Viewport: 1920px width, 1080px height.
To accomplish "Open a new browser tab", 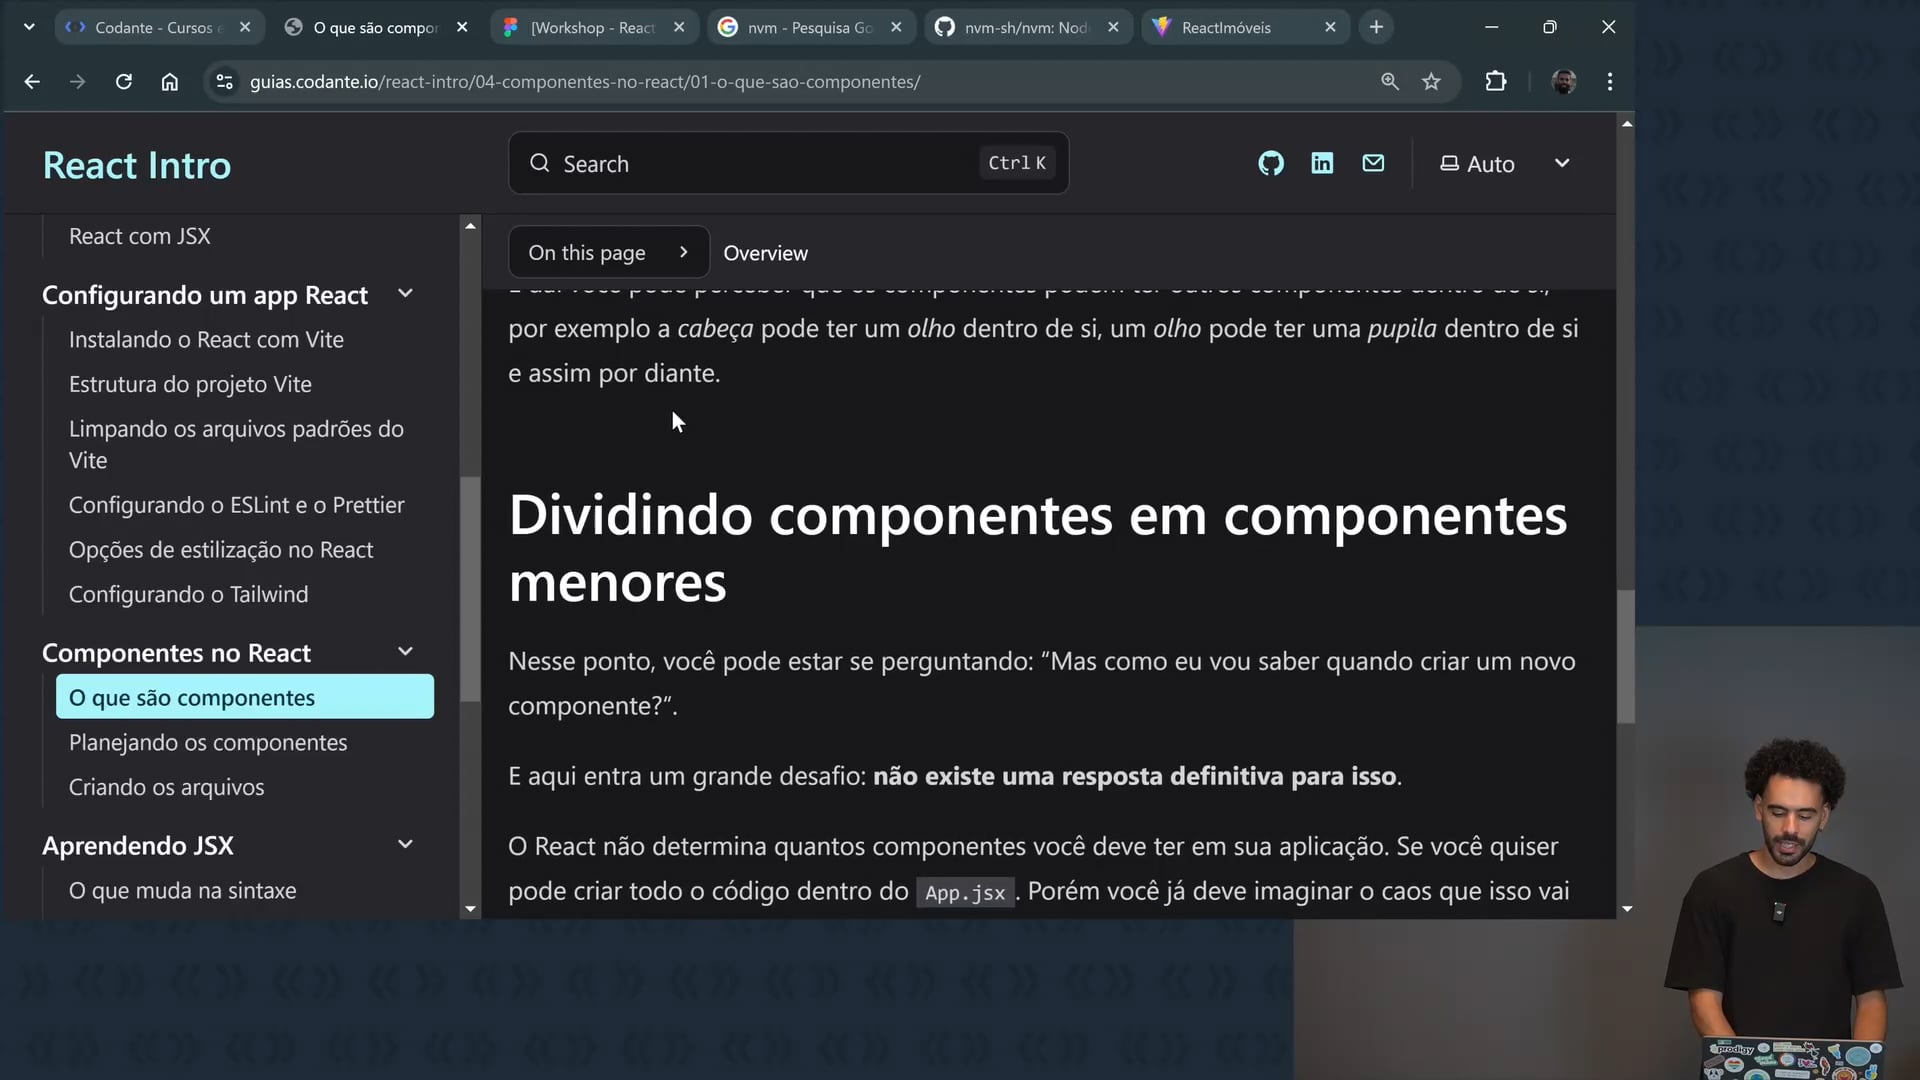I will pyautogui.click(x=1376, y=27).
